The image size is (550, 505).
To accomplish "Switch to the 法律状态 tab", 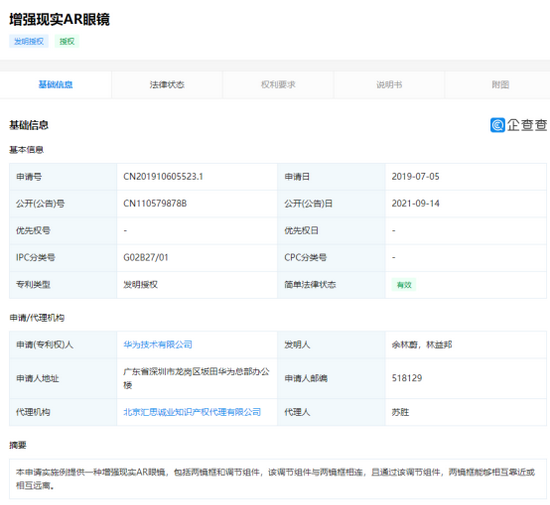I will pyautogui.click(x=167, y=85).
